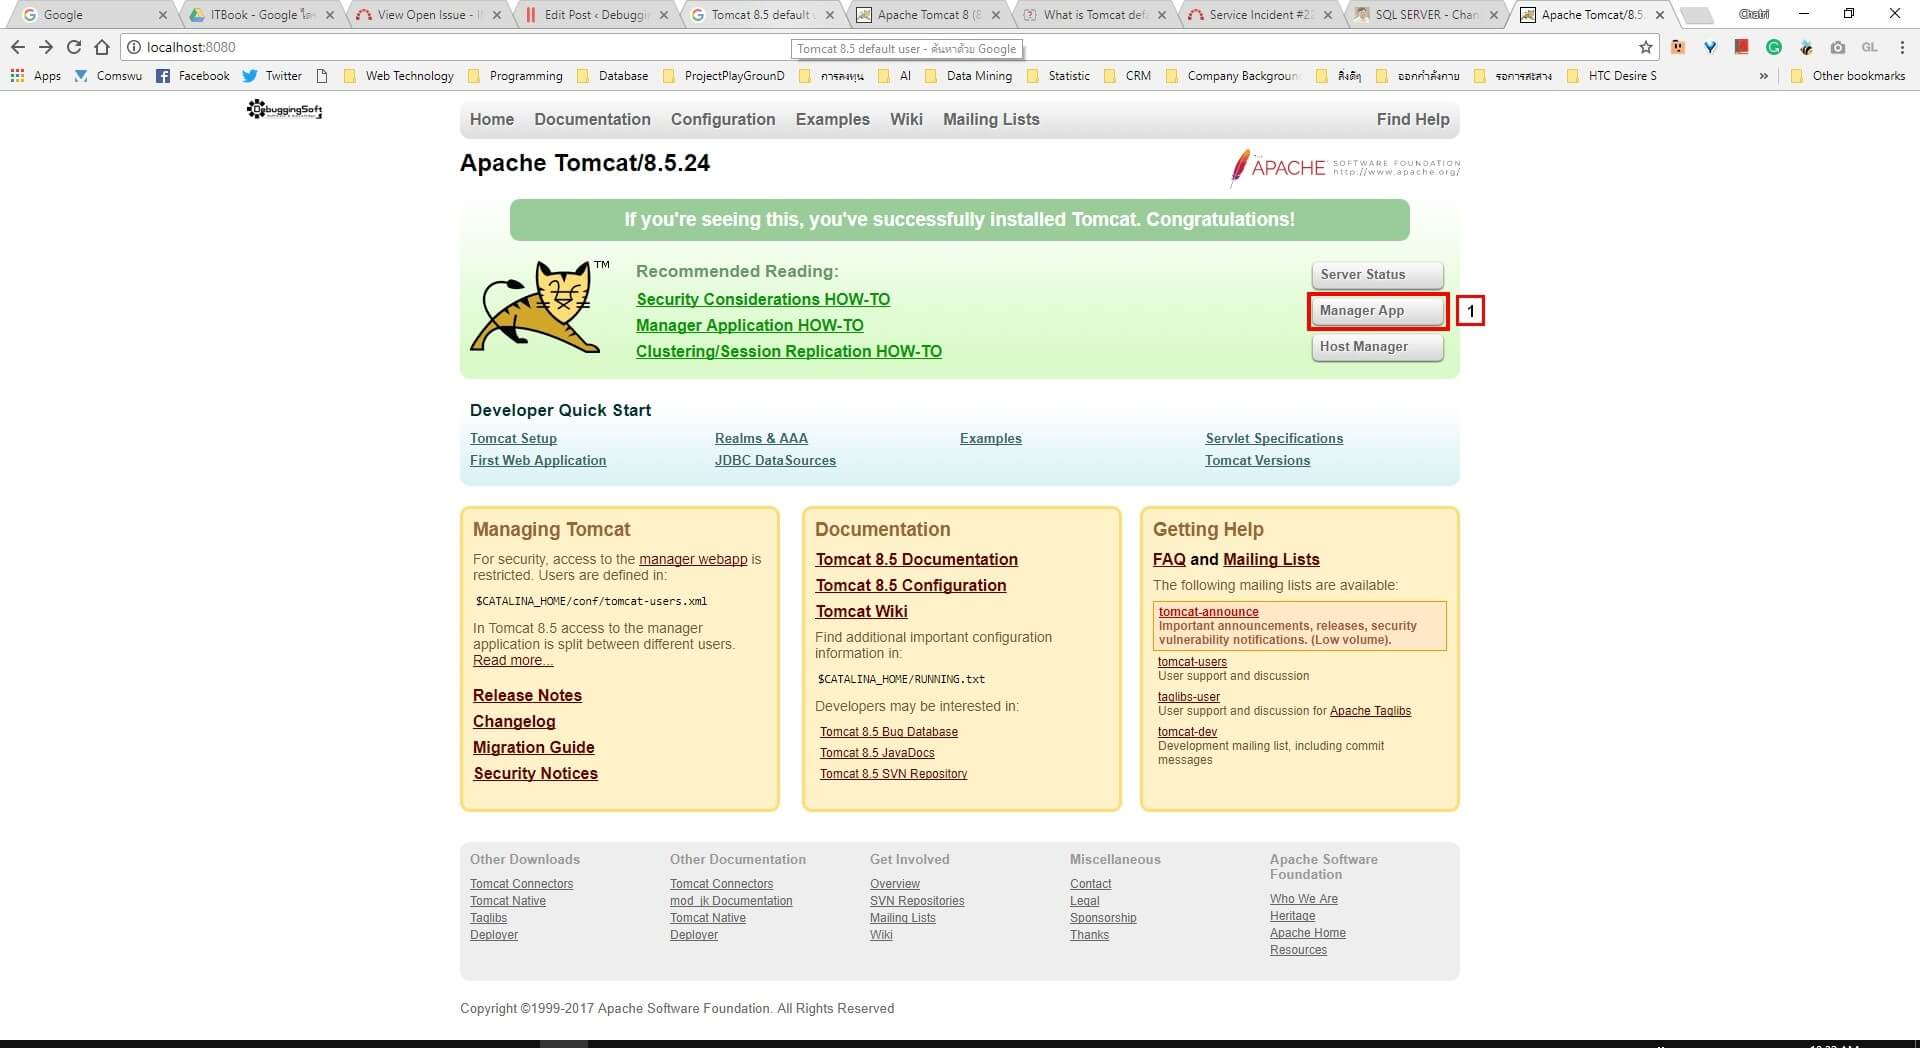This screenshot has height=1048, width=1920.
Task: Open the Tomcat 8.5 Configuration link
Action: pyautogui.click(x=911, y=586)
